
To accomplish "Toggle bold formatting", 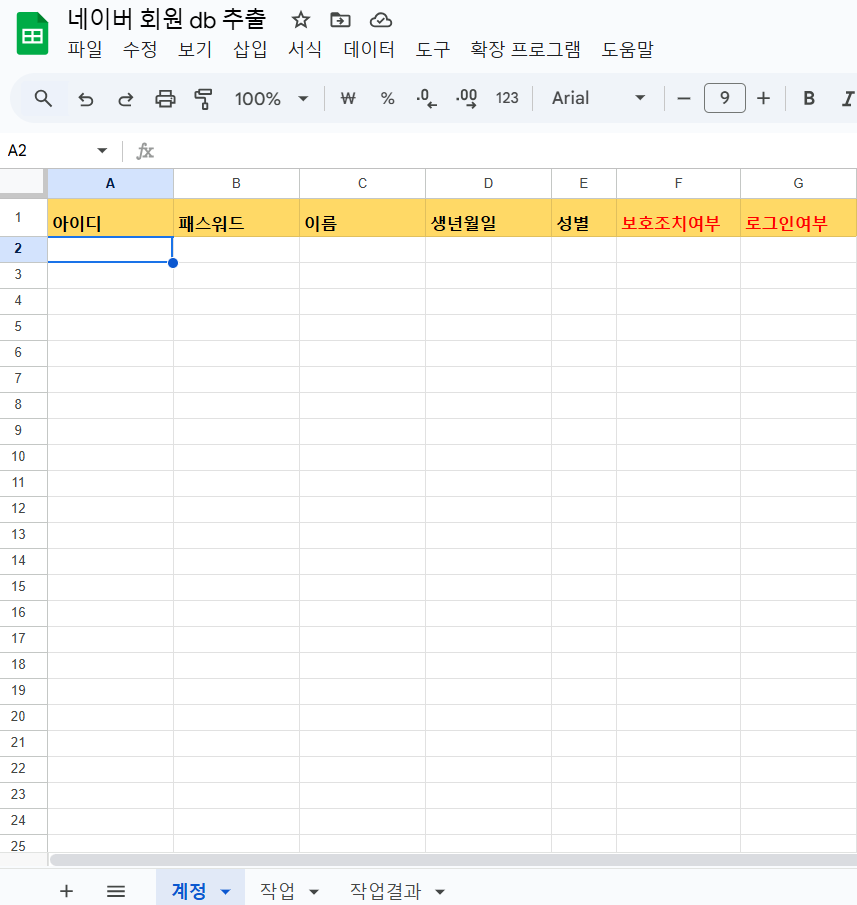I will pyautogui.click(x=809, y=98).
